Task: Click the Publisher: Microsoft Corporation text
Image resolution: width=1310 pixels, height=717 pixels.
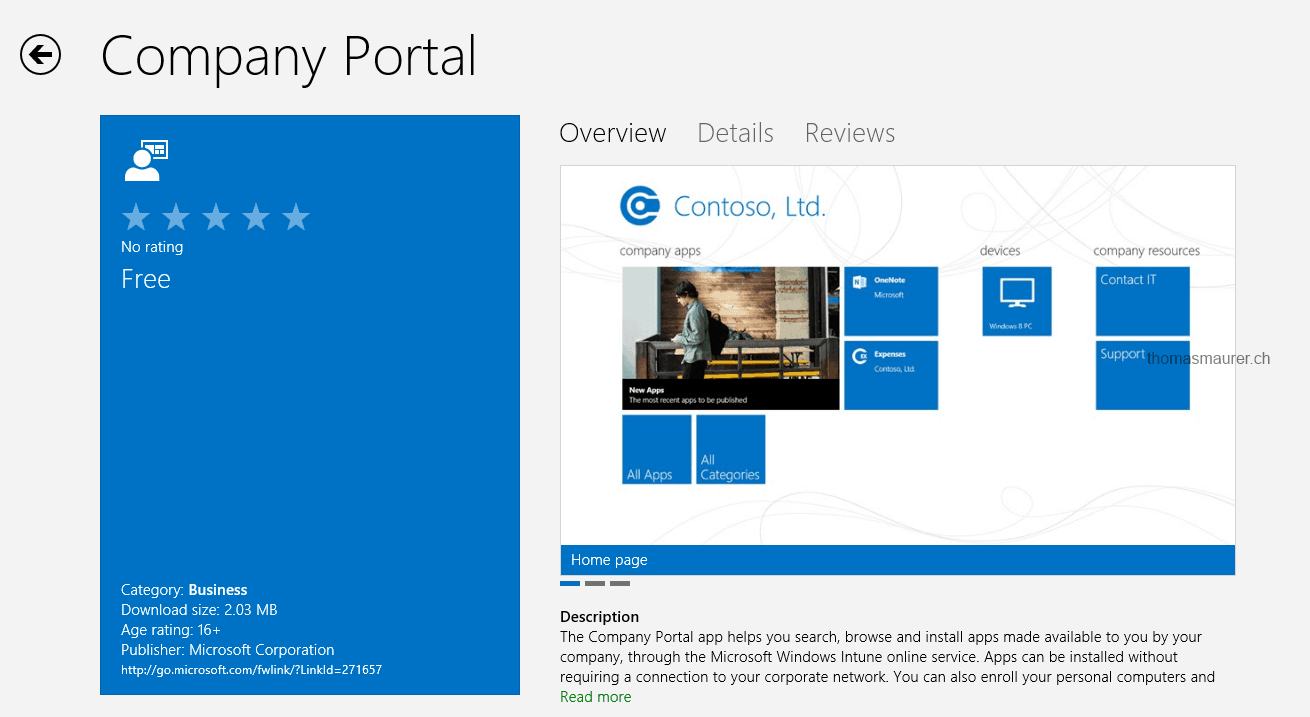Action: coord(228,650)
